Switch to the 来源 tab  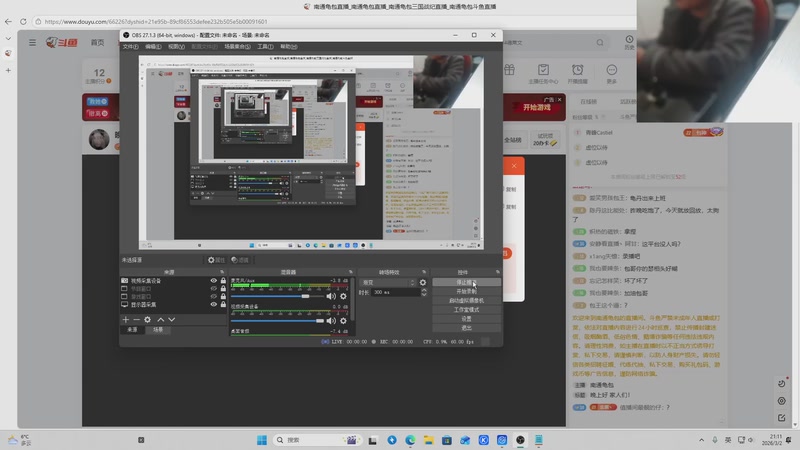tap(132, 330)
